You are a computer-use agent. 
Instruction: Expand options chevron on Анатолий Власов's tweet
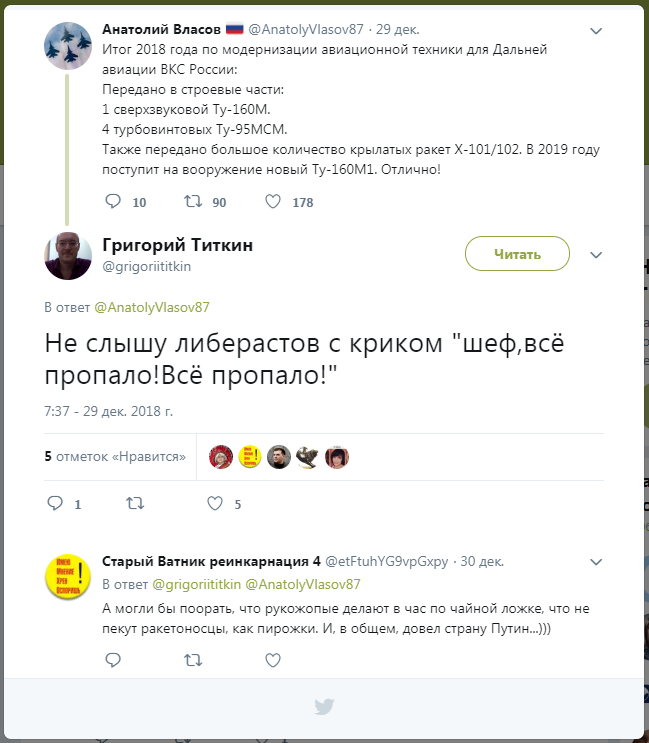(x=596, y=31)
